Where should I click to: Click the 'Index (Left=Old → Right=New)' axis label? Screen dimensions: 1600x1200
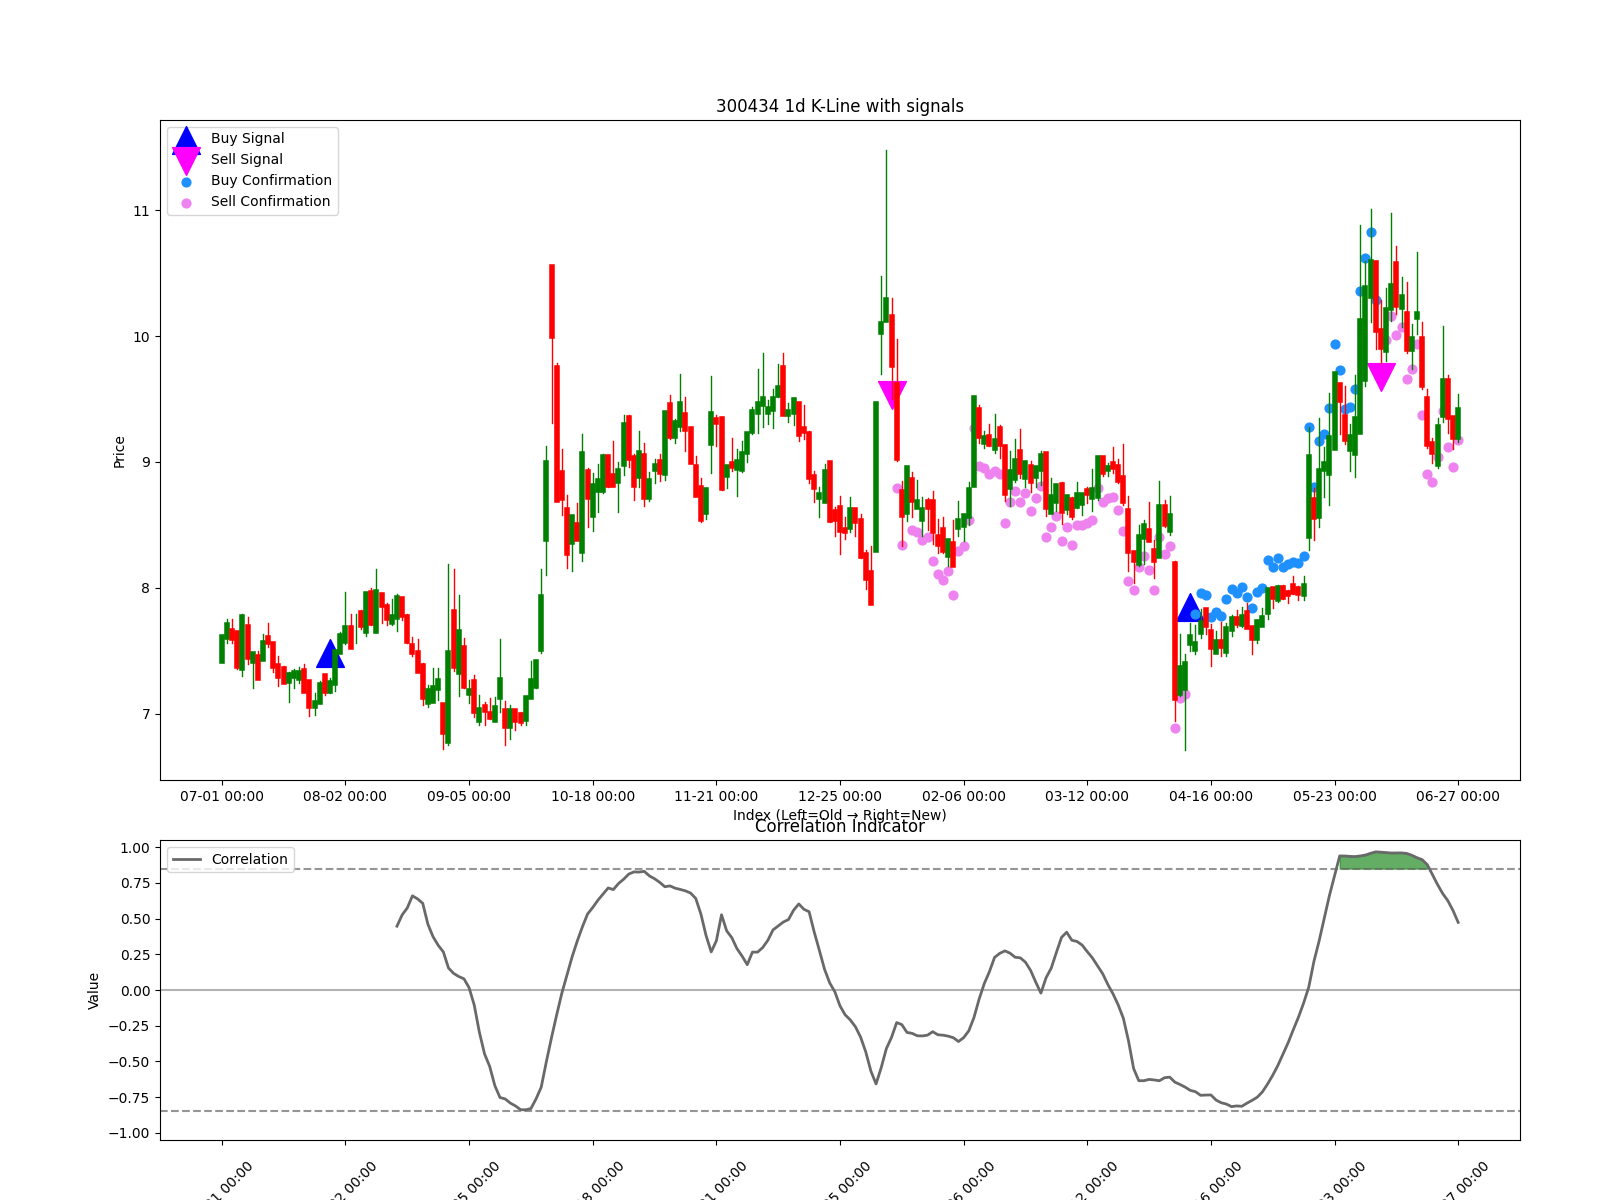tap(839, 815)
